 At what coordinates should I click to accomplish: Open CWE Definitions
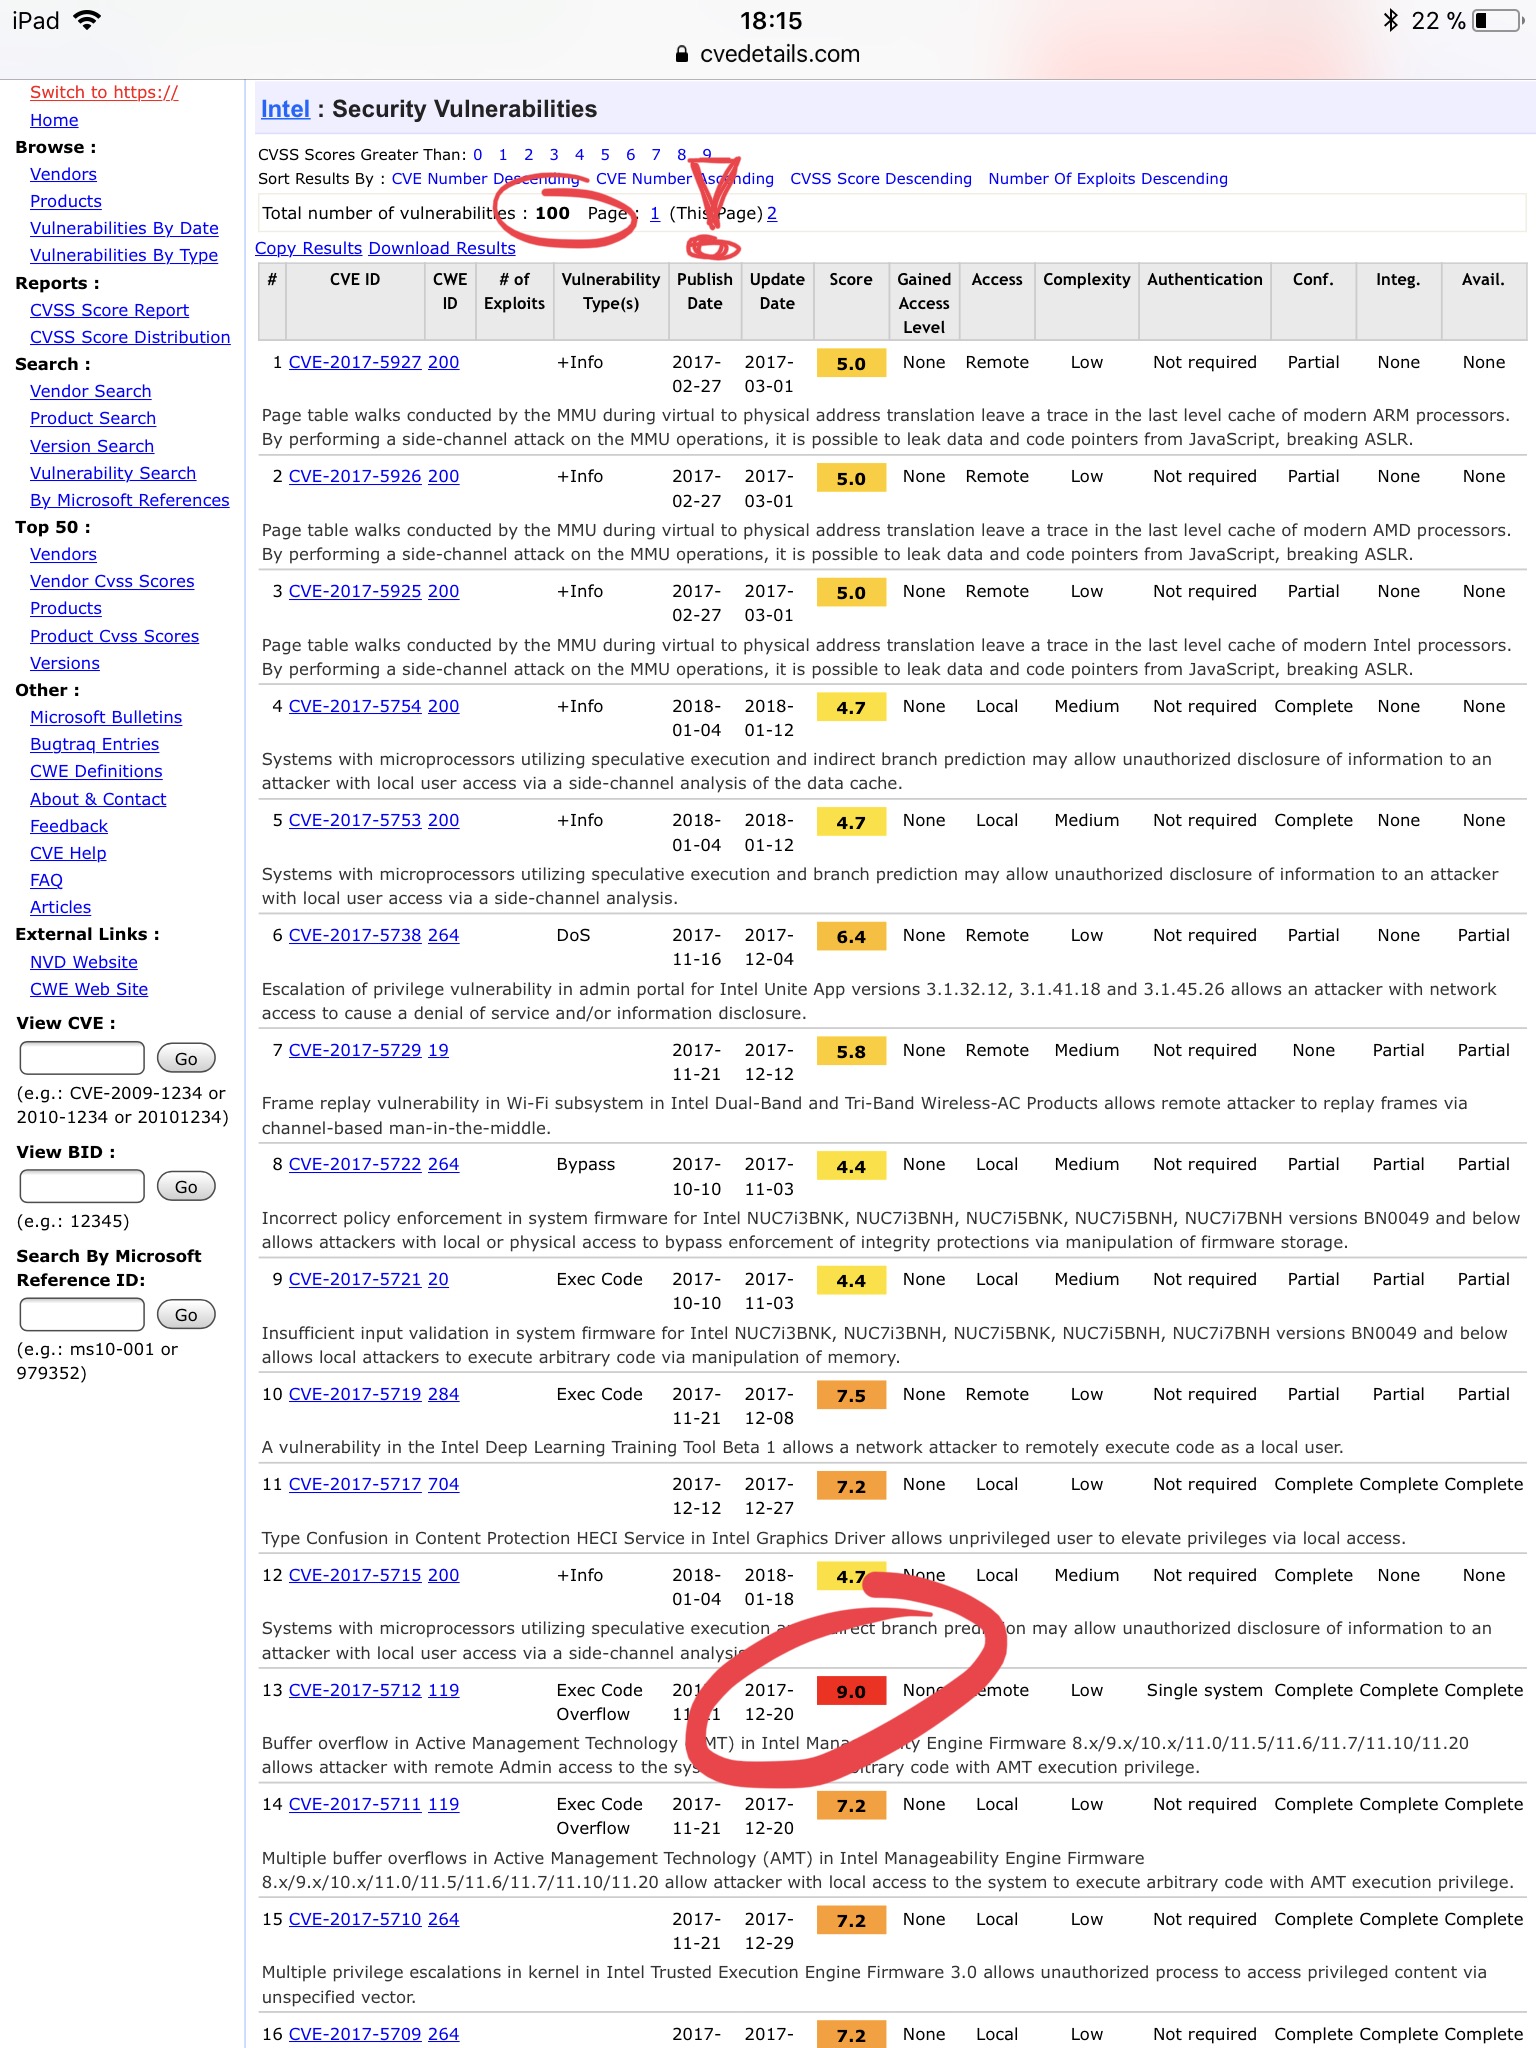pyautogui.click(x=96, y=771)
